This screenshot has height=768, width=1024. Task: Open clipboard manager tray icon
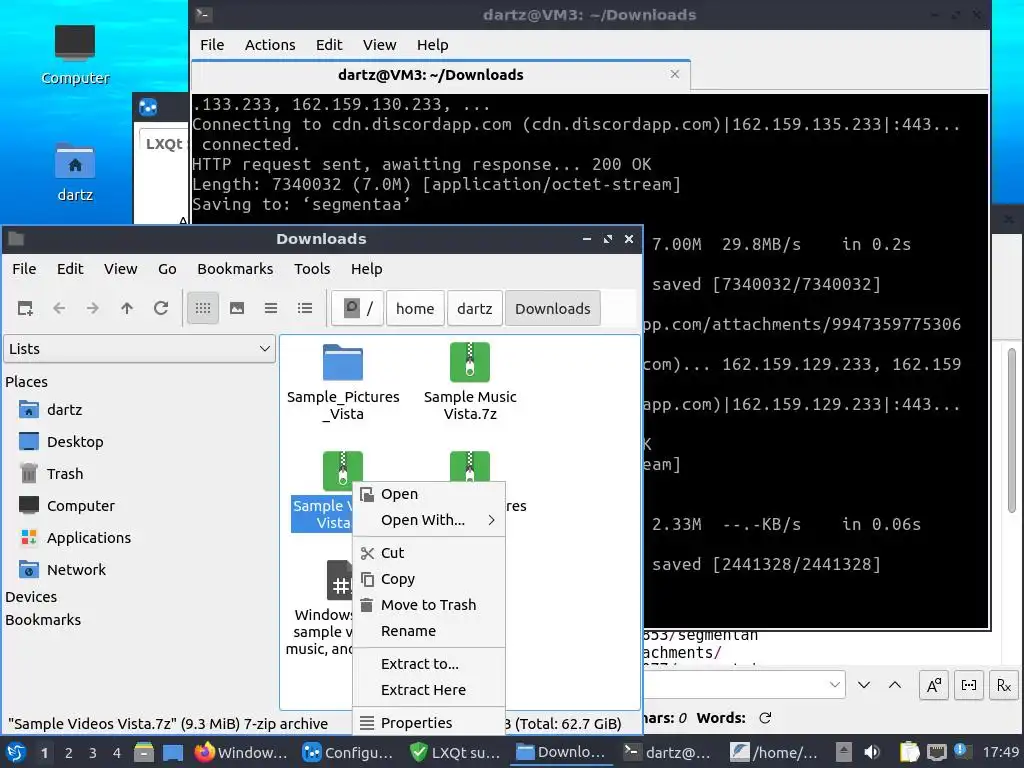(909, 753)
